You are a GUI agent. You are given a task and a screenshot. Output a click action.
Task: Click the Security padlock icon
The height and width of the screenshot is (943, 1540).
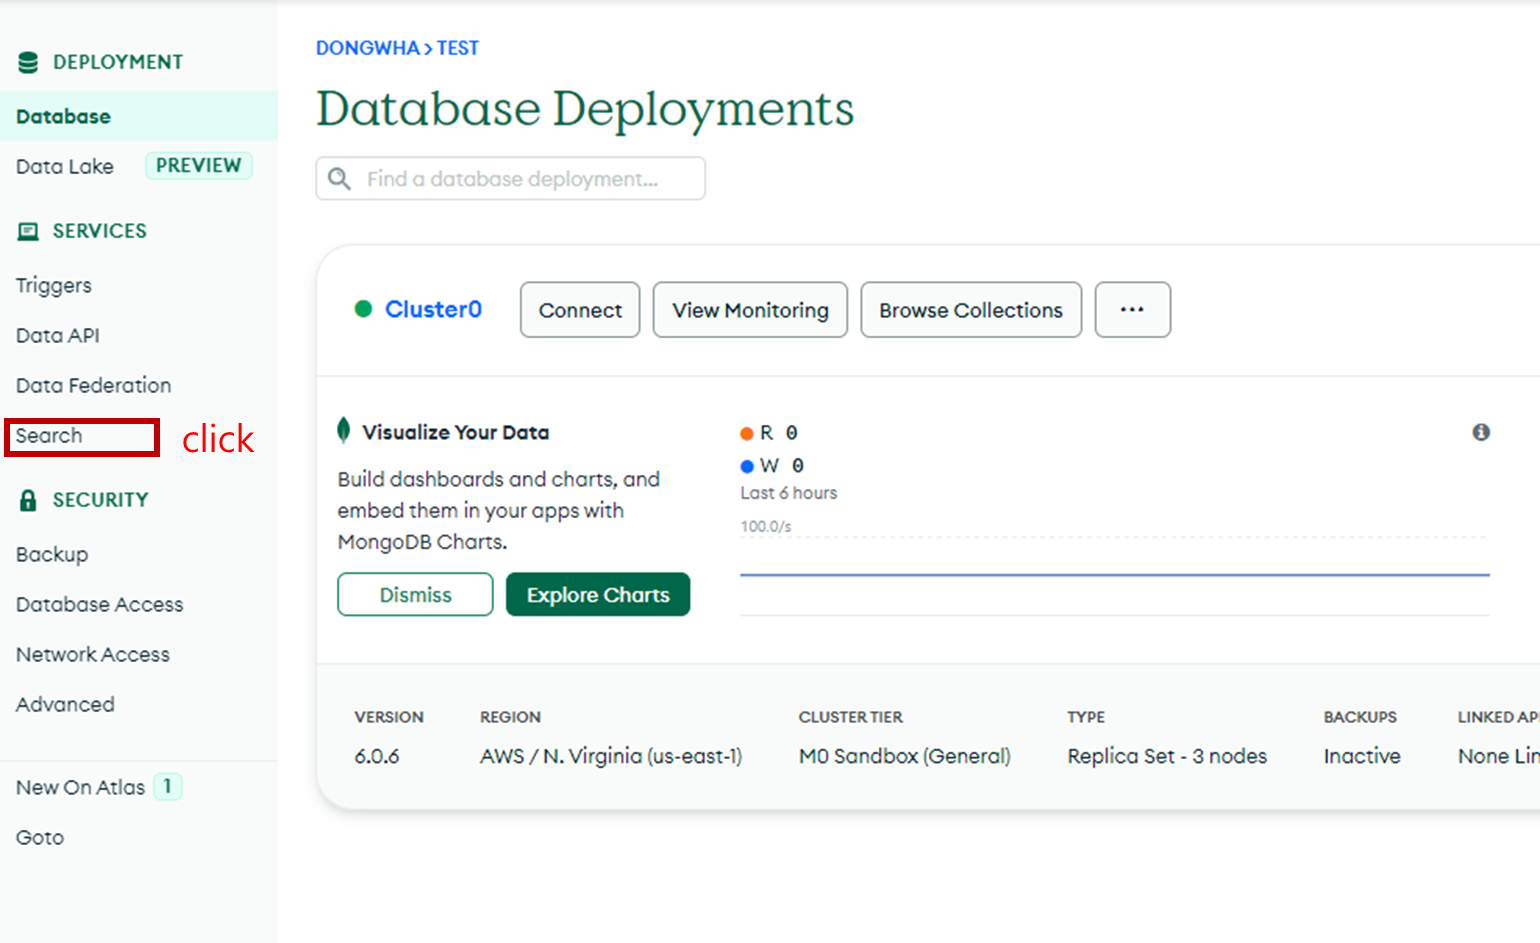pos(28,500)
